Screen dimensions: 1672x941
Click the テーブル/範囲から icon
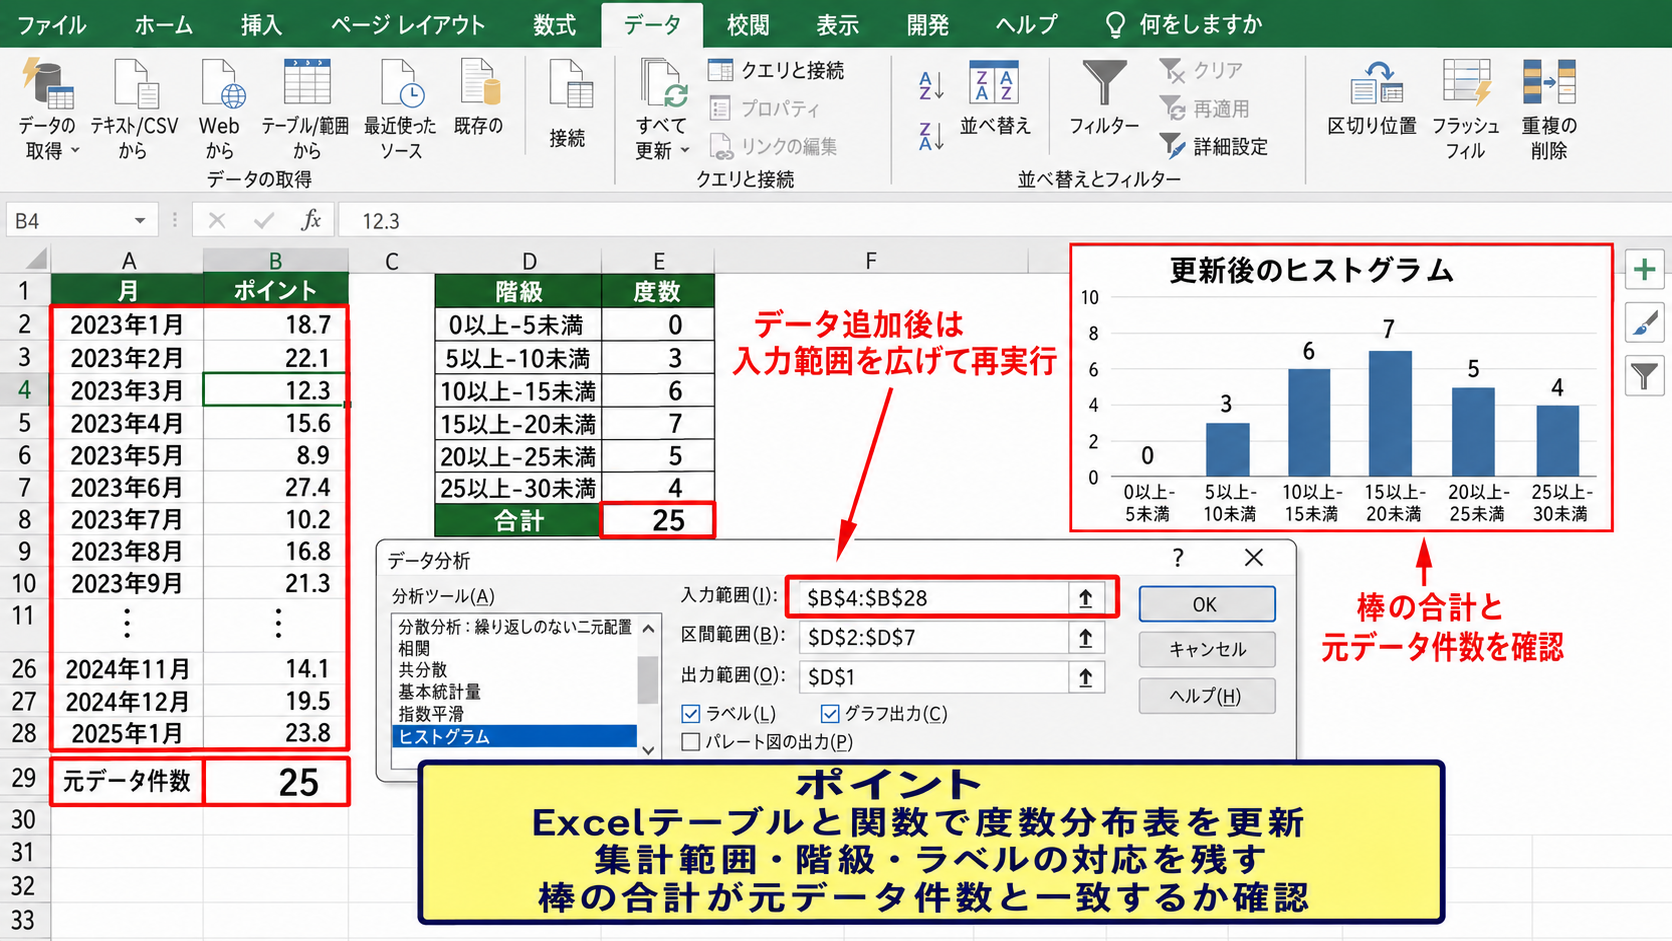307,84
